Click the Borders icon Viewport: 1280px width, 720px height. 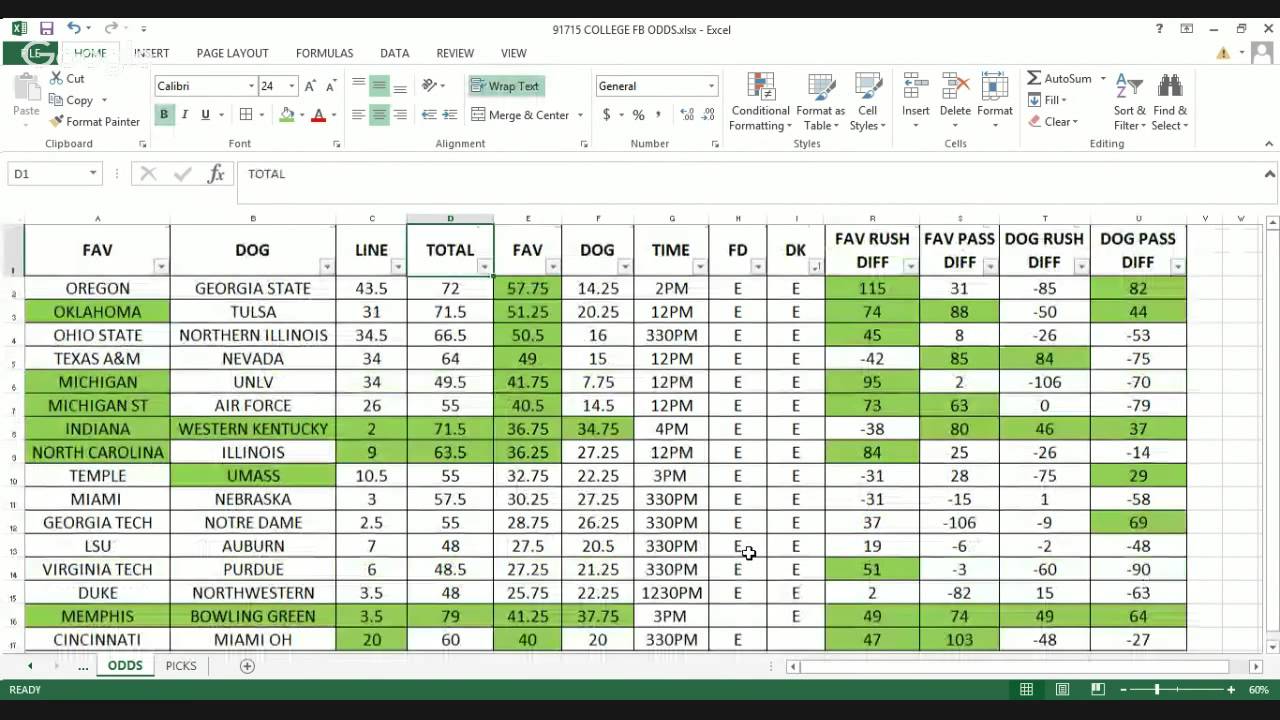coord(247,115)
